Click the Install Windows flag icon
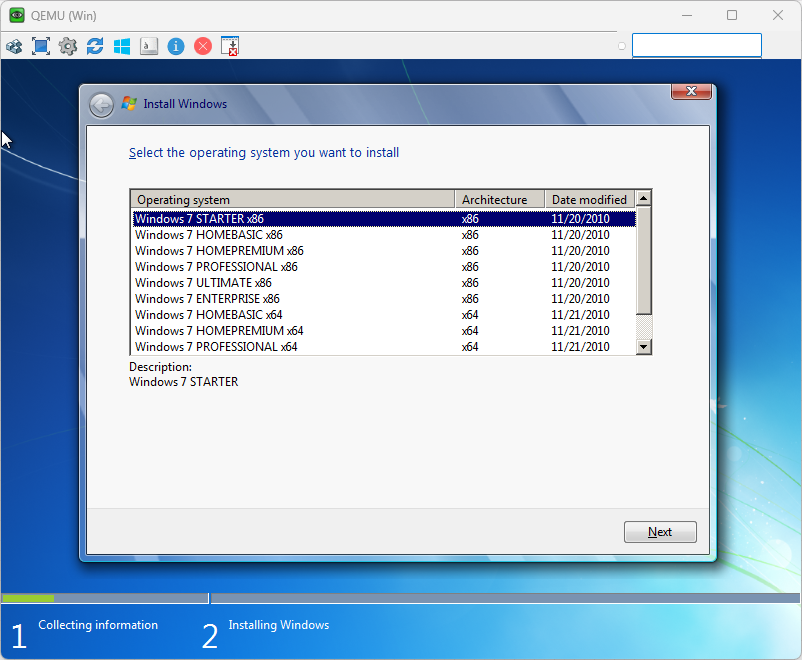The height and width of the screenshot is (660, 802). [x=128, y=103]
